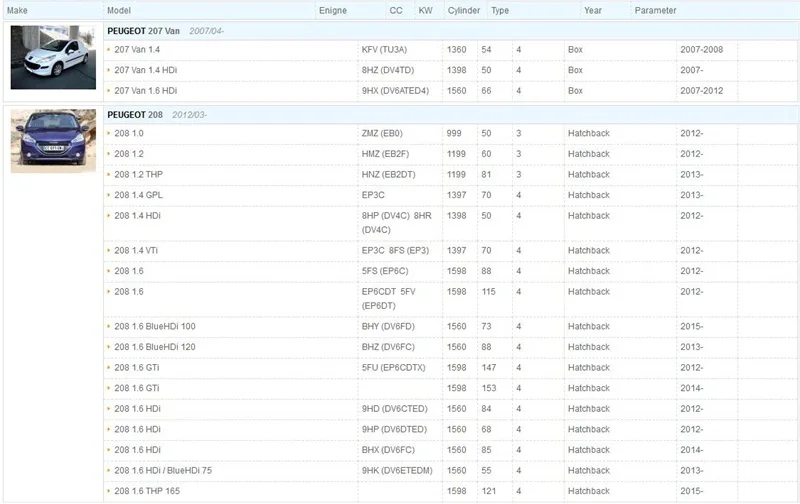800x504 pixels.
Task: Click engine code HNZ (EB2DT)
Action: [x=388, y=174]
